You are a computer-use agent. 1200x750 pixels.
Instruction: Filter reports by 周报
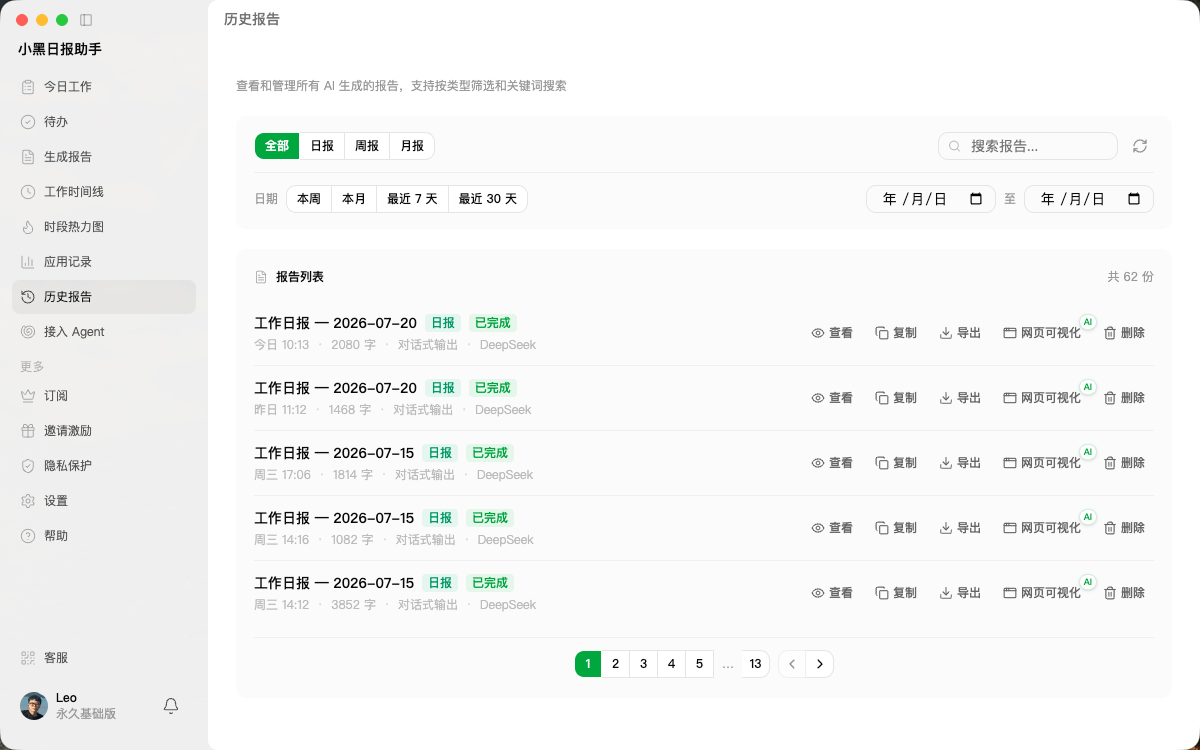pyautogui.click(x=367, y=146)
